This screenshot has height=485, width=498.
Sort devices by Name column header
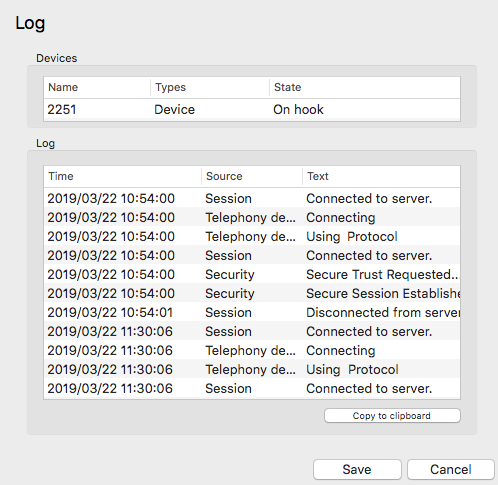(97, 87)
